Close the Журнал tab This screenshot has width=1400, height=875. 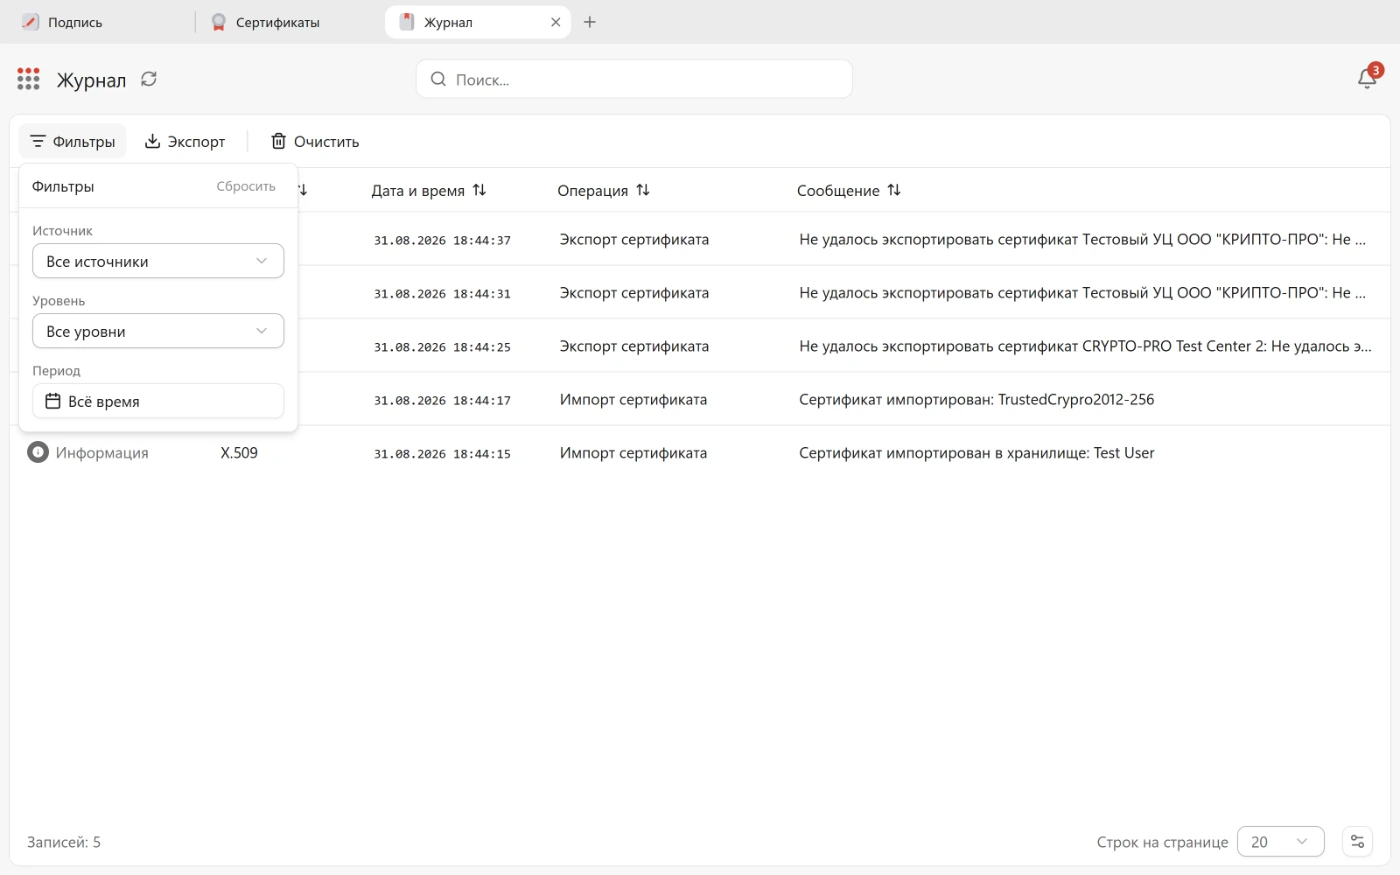(556, 22)
